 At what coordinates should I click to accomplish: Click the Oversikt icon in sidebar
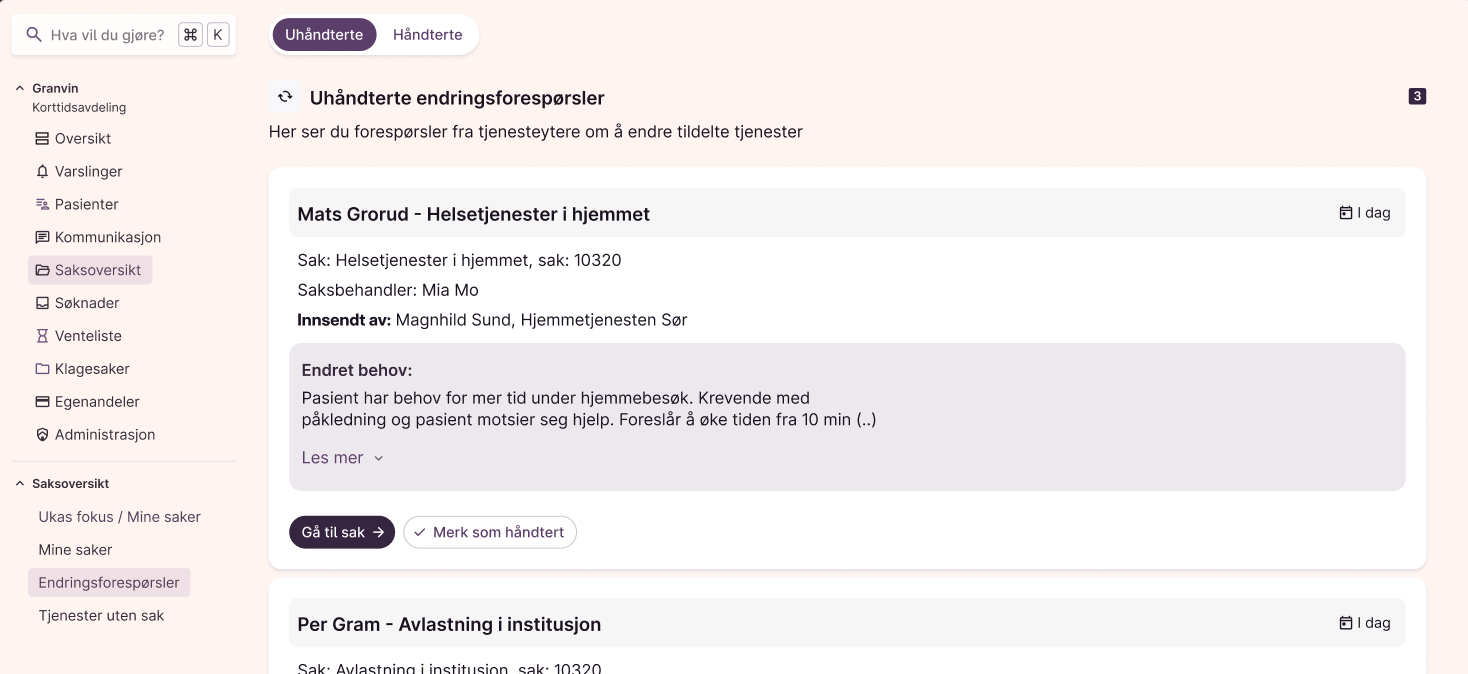(x=42, y=139)
